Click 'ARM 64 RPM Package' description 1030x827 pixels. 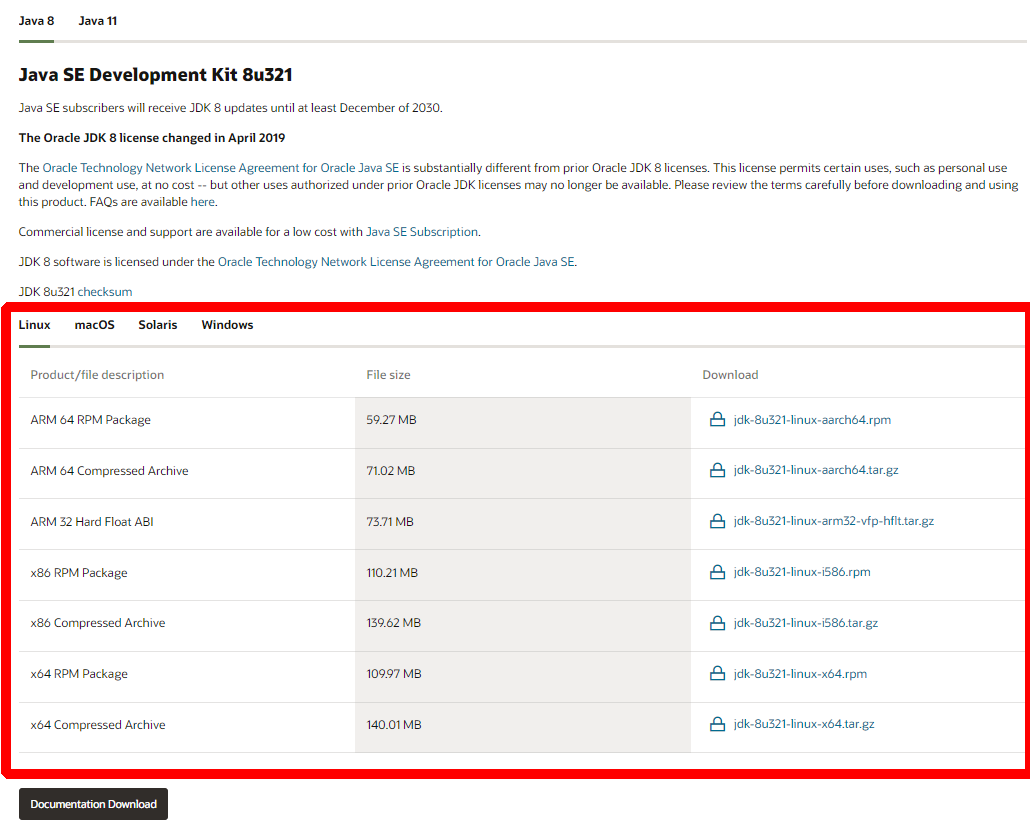[91, 420]
